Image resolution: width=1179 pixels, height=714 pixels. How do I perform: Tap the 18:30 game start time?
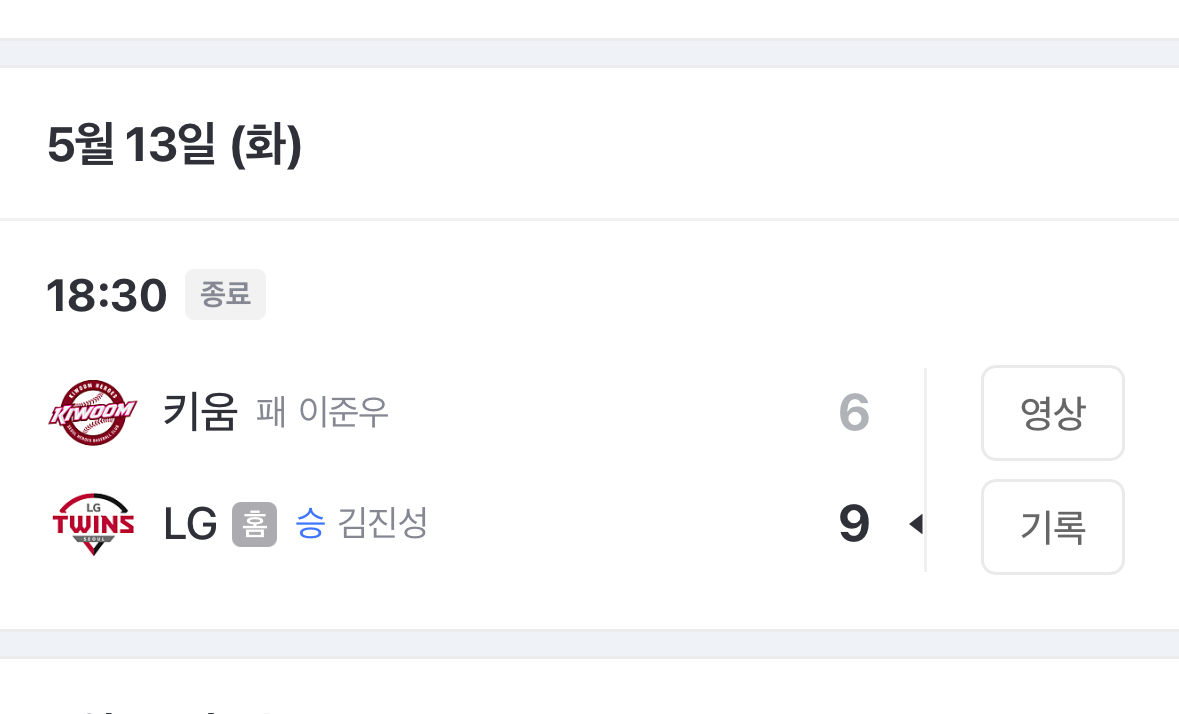[106, 296]
